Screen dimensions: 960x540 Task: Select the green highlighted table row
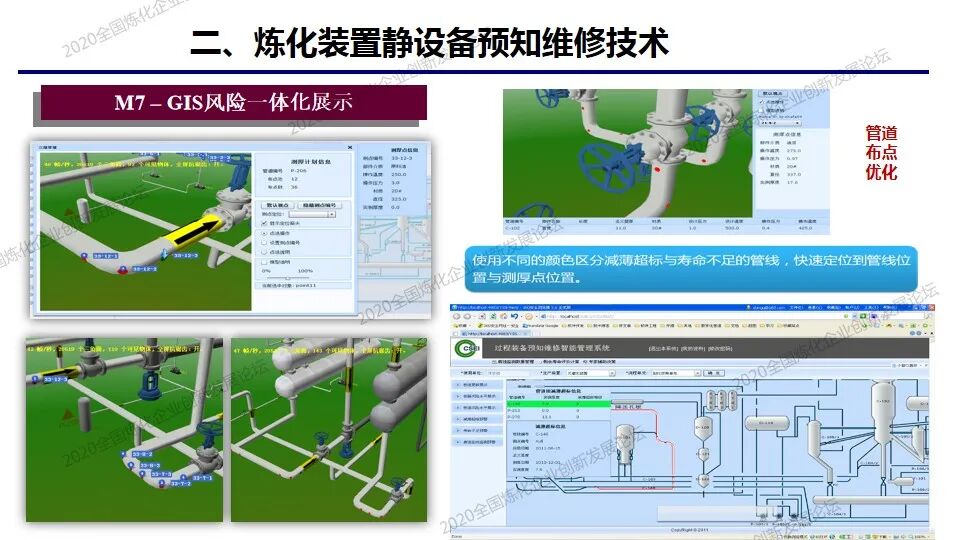click(558, 404)
